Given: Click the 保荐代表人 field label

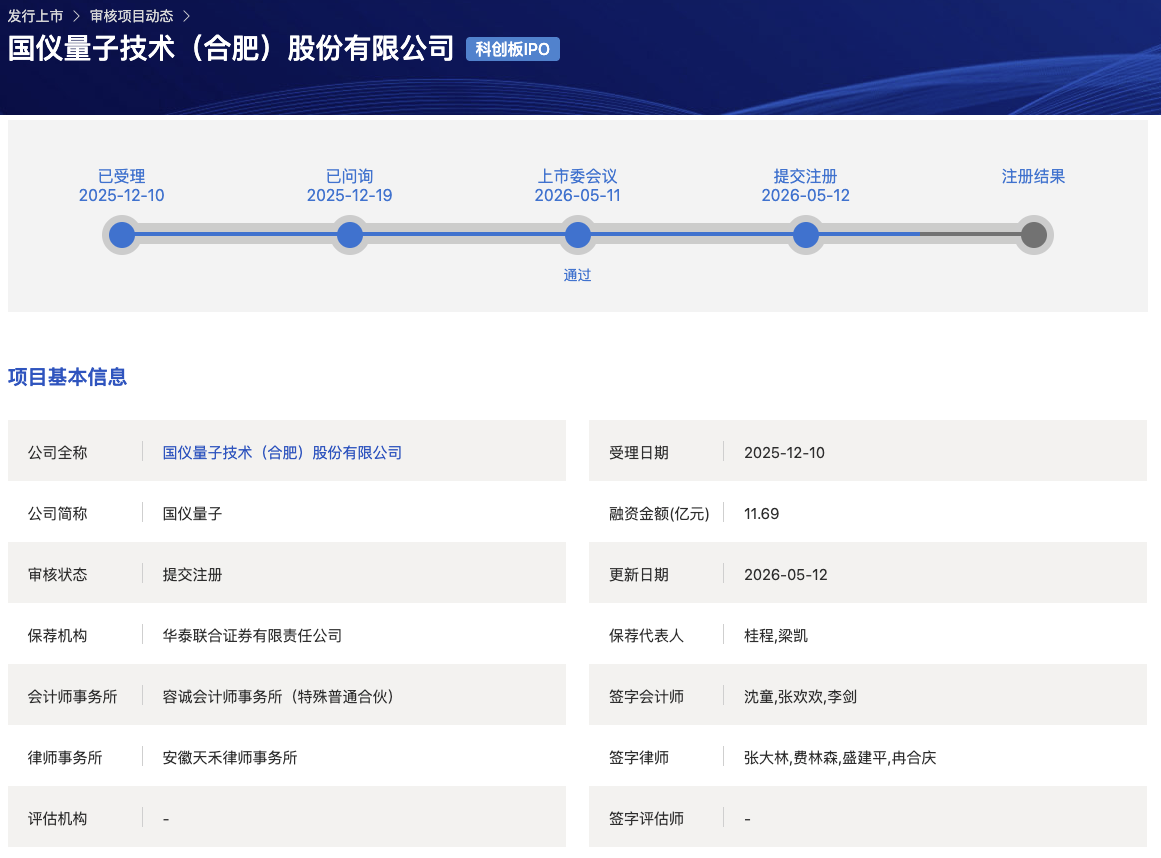Looking at the screenshot, I should [x=646, y=635].
